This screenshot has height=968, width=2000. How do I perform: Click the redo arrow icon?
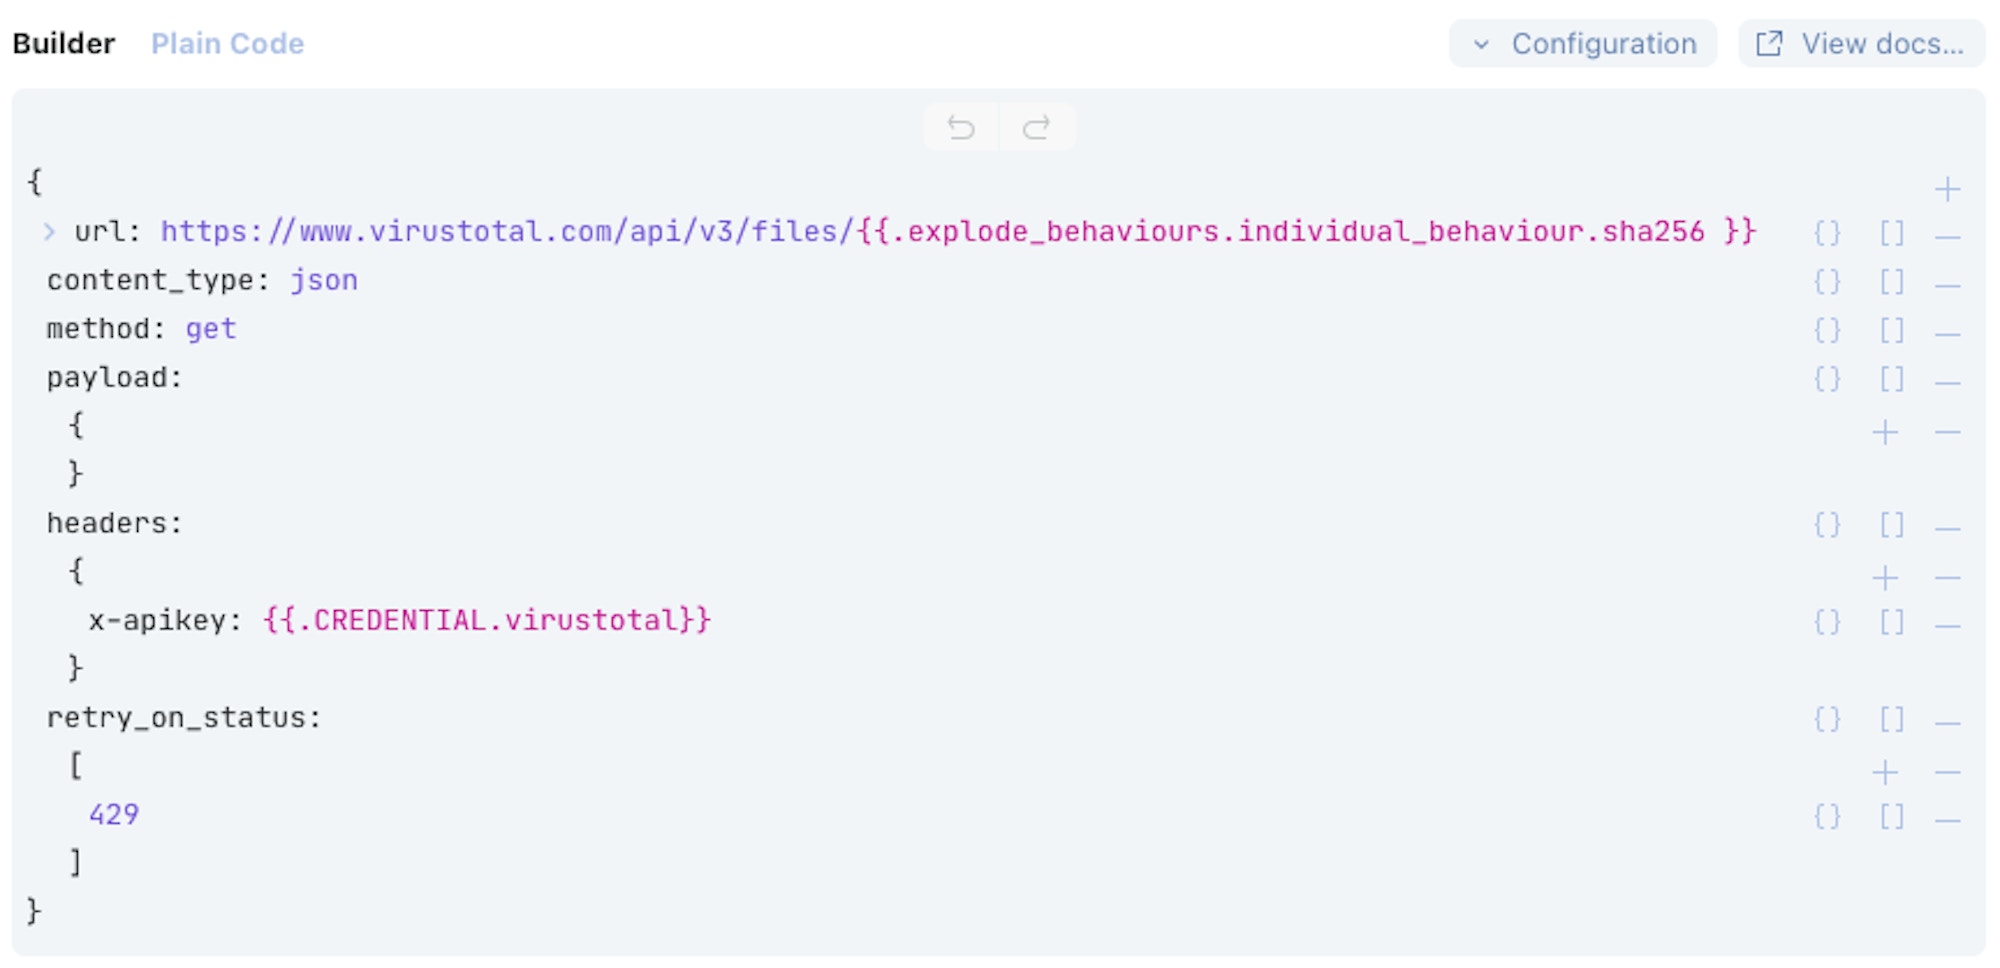click(x=1037, y=127)
